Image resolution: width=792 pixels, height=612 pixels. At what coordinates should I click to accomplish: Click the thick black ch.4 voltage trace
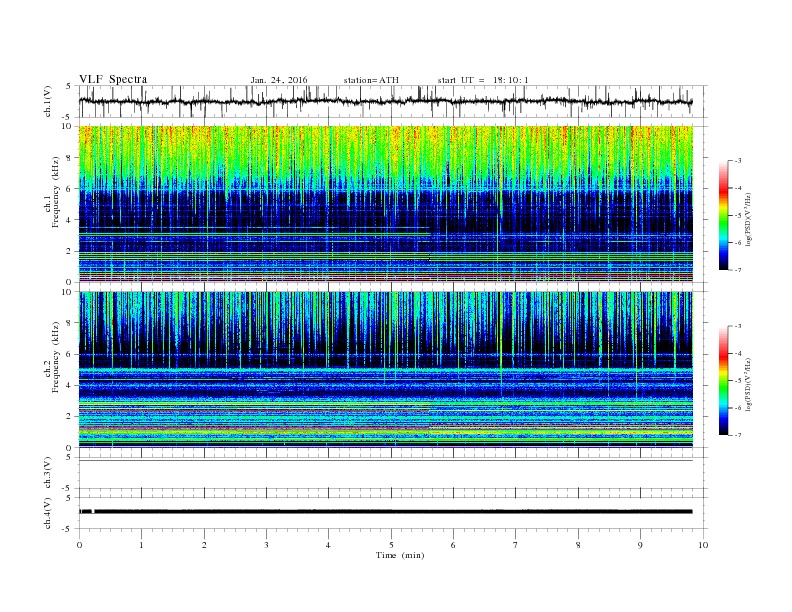pyautogui.click(x=386, y=512)
